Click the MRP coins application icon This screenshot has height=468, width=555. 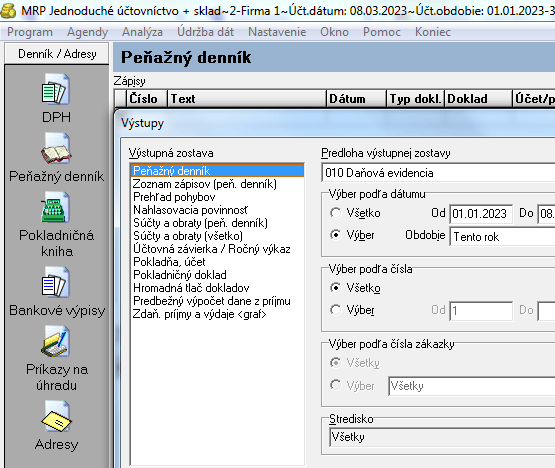click(8, 10)
